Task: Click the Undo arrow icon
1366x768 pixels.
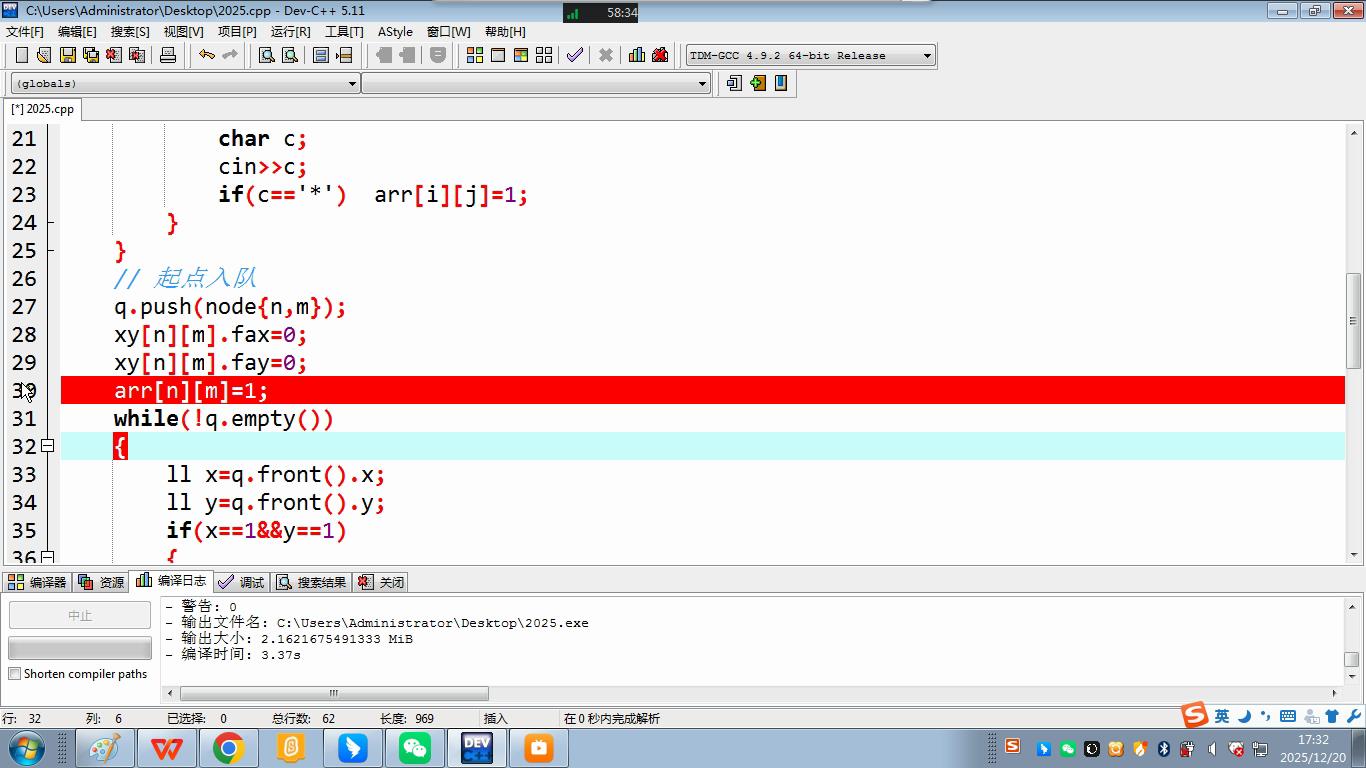Action: point(206,55)
